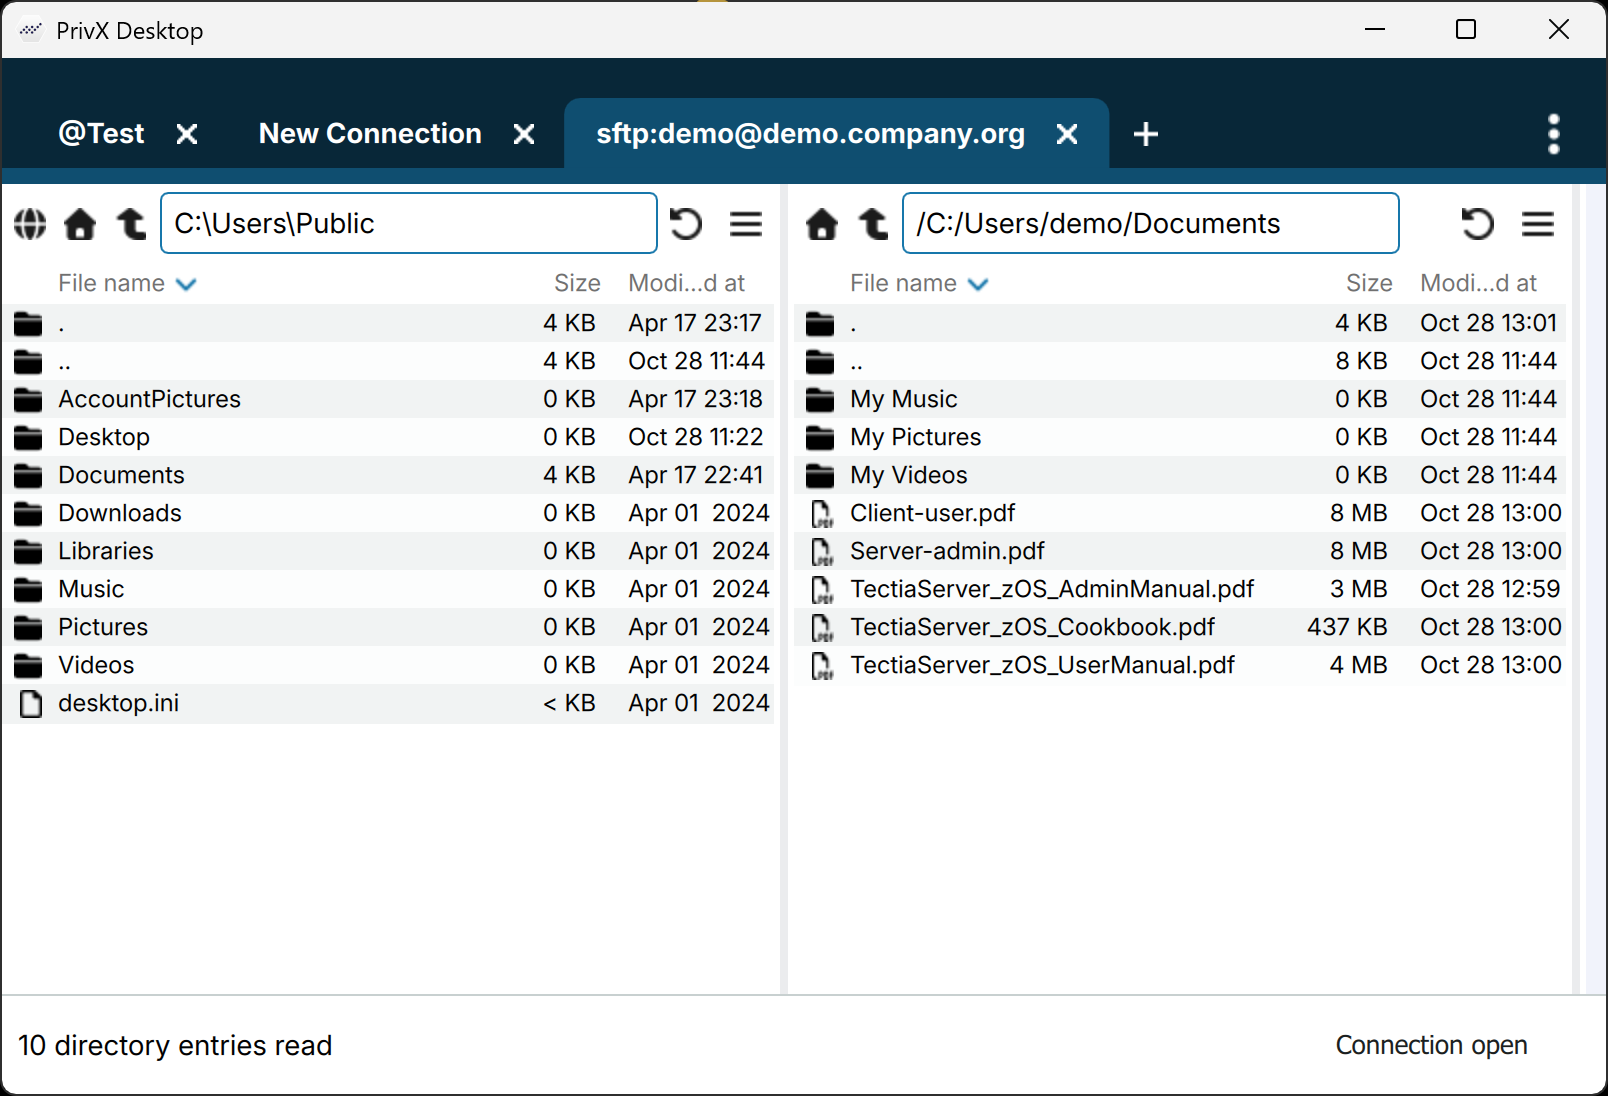Open the globe network icon on left pane
The image size is (1608, 1096).
pyautogui.click(x=29, y=224)
